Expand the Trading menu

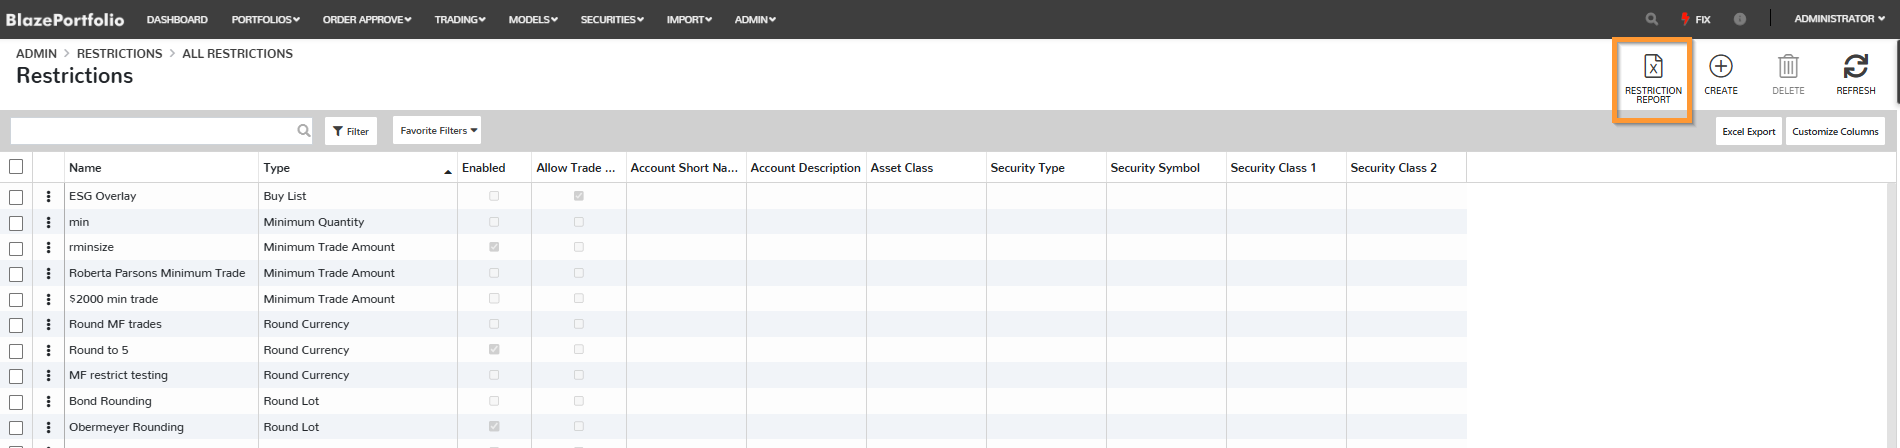pos(460,19)
